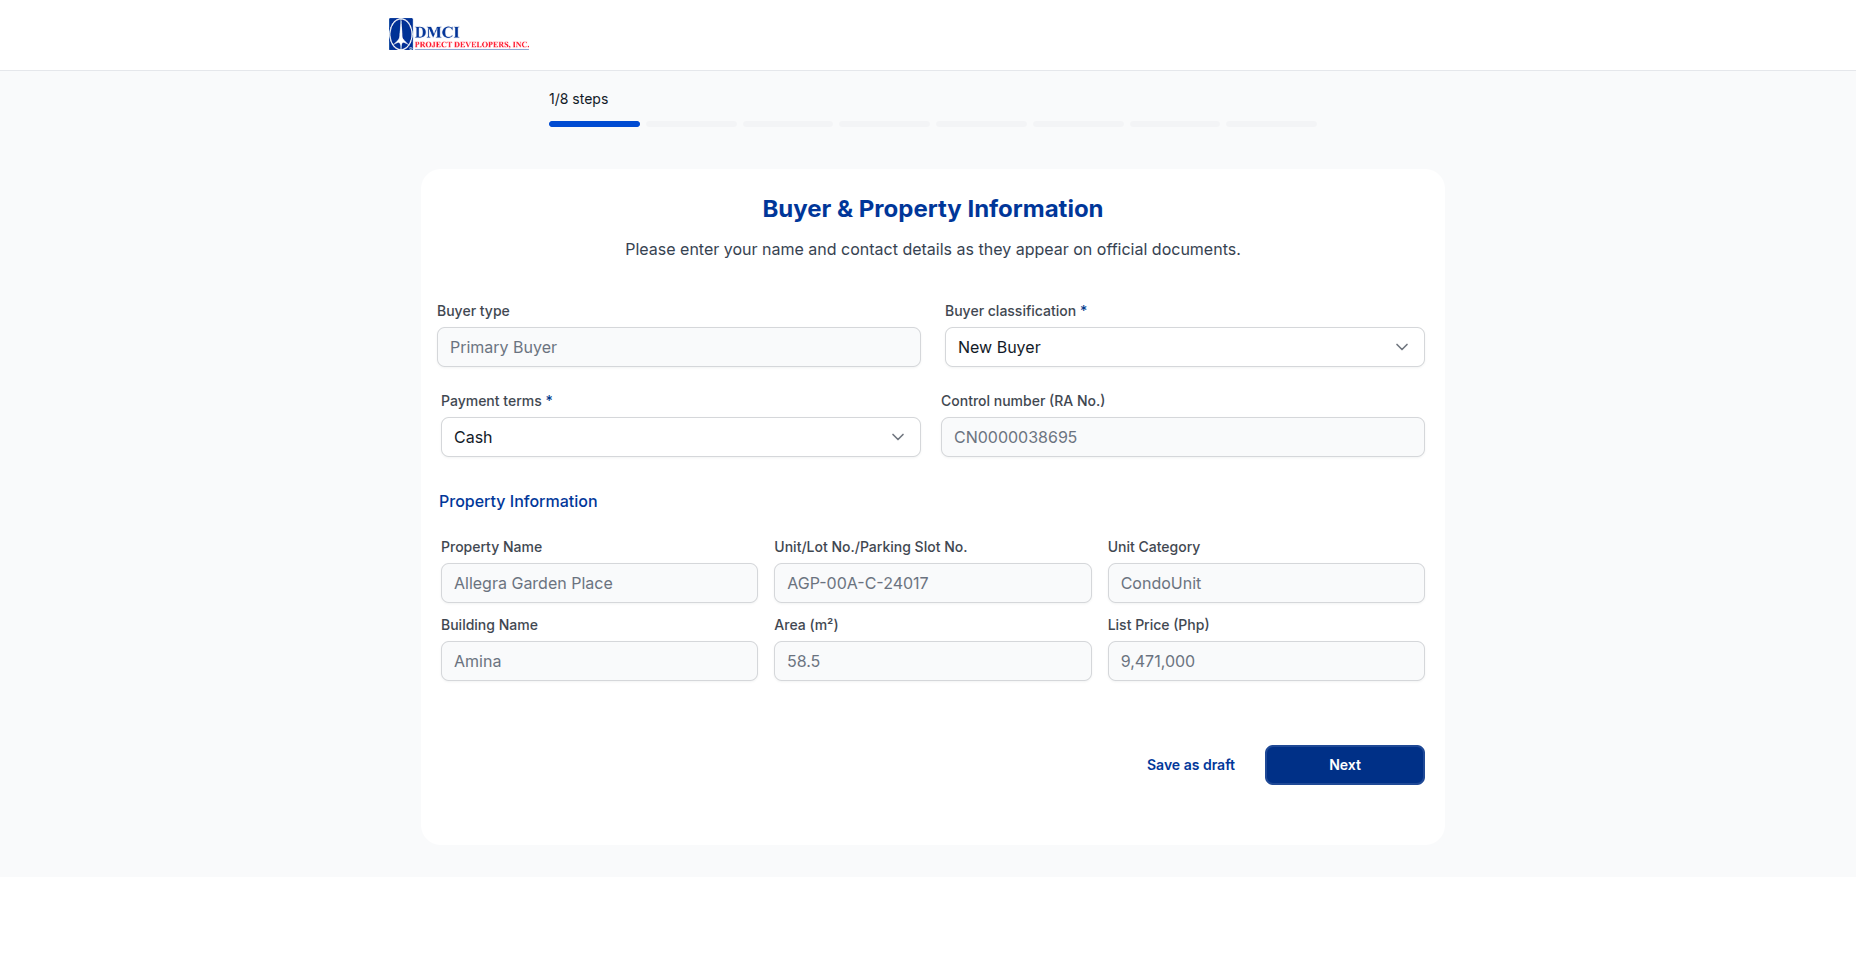Click the "Control number (RA No.)" label
1856x960 pixels.
coord(1023,401)
